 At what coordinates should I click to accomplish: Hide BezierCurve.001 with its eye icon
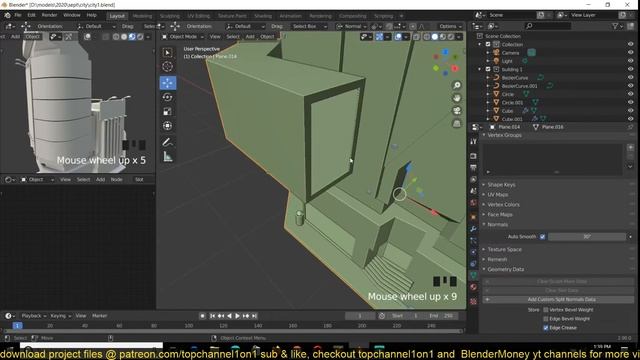click(x=631, y=86)
